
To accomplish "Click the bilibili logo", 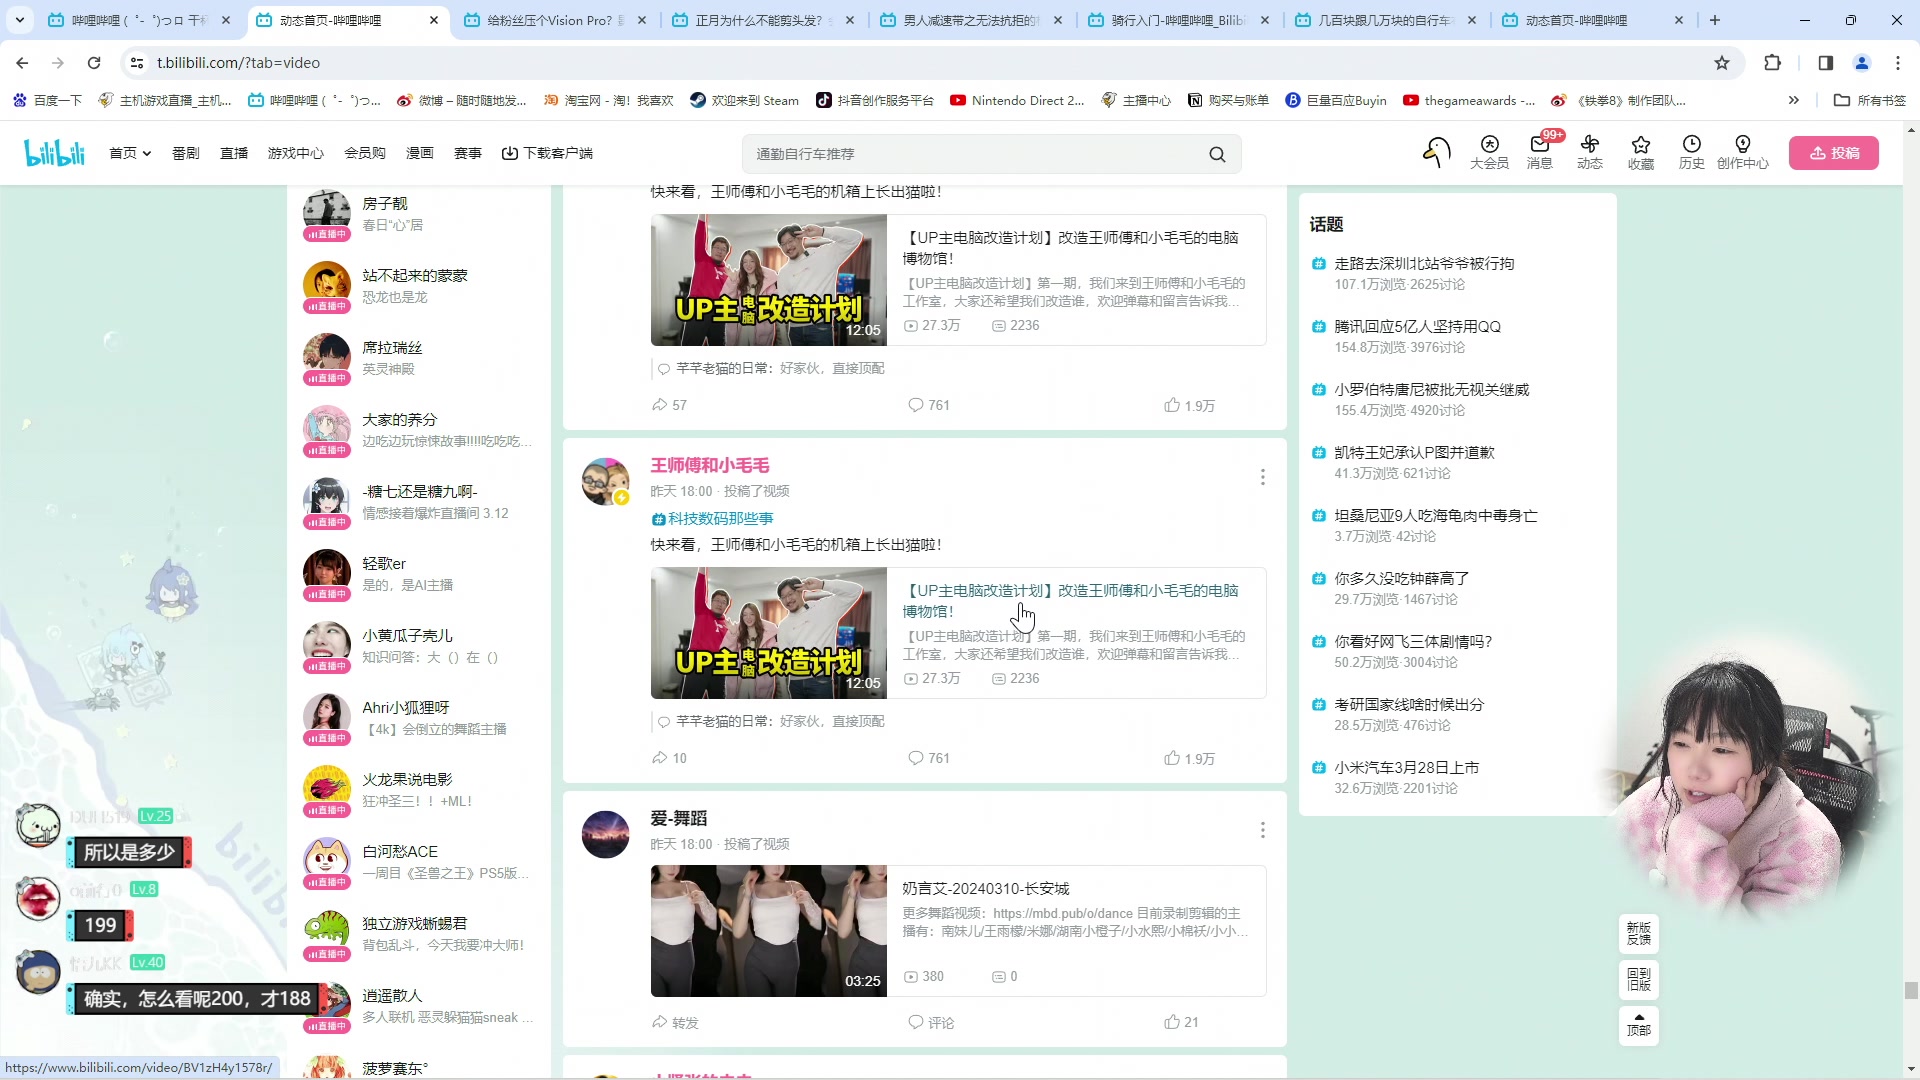I will click(x=54, y=152).
